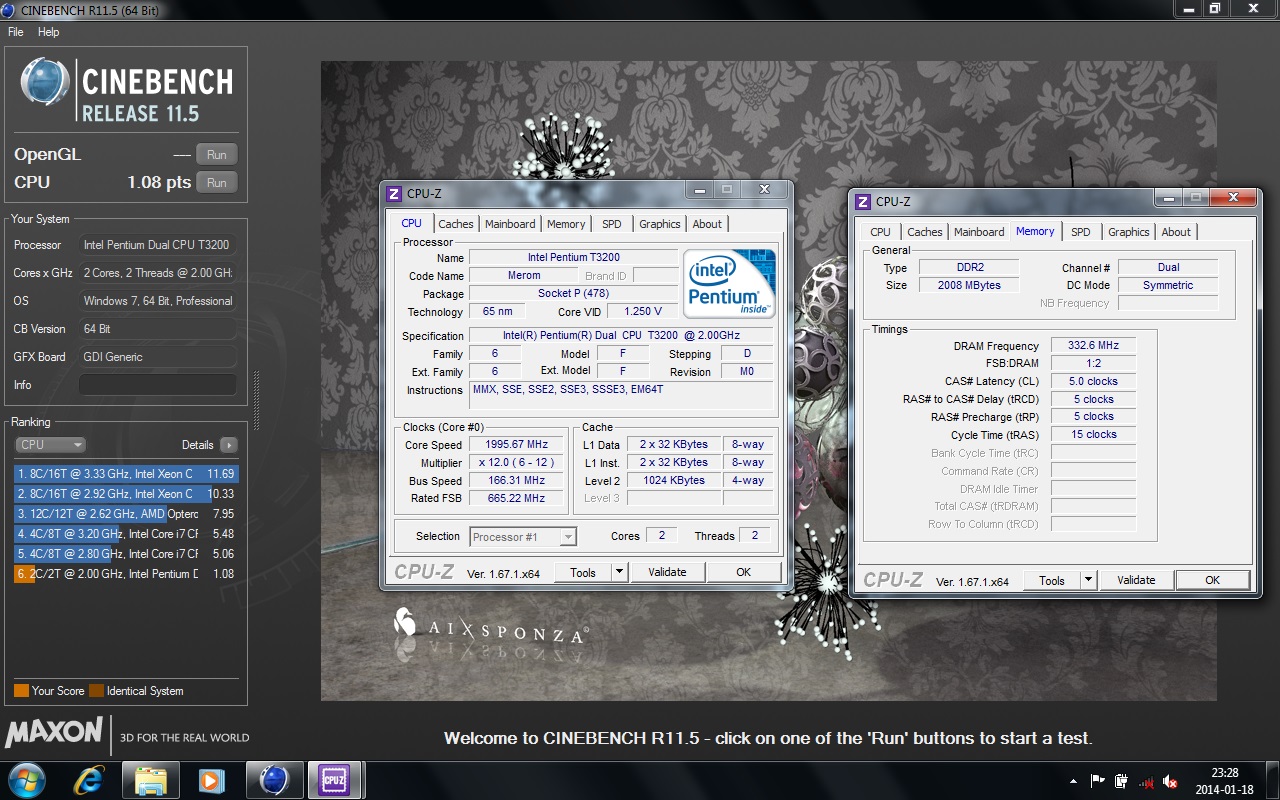Expand ranking Details arrow button
The width and height of the screenshot is (1280, 800).
coord(229,445)
